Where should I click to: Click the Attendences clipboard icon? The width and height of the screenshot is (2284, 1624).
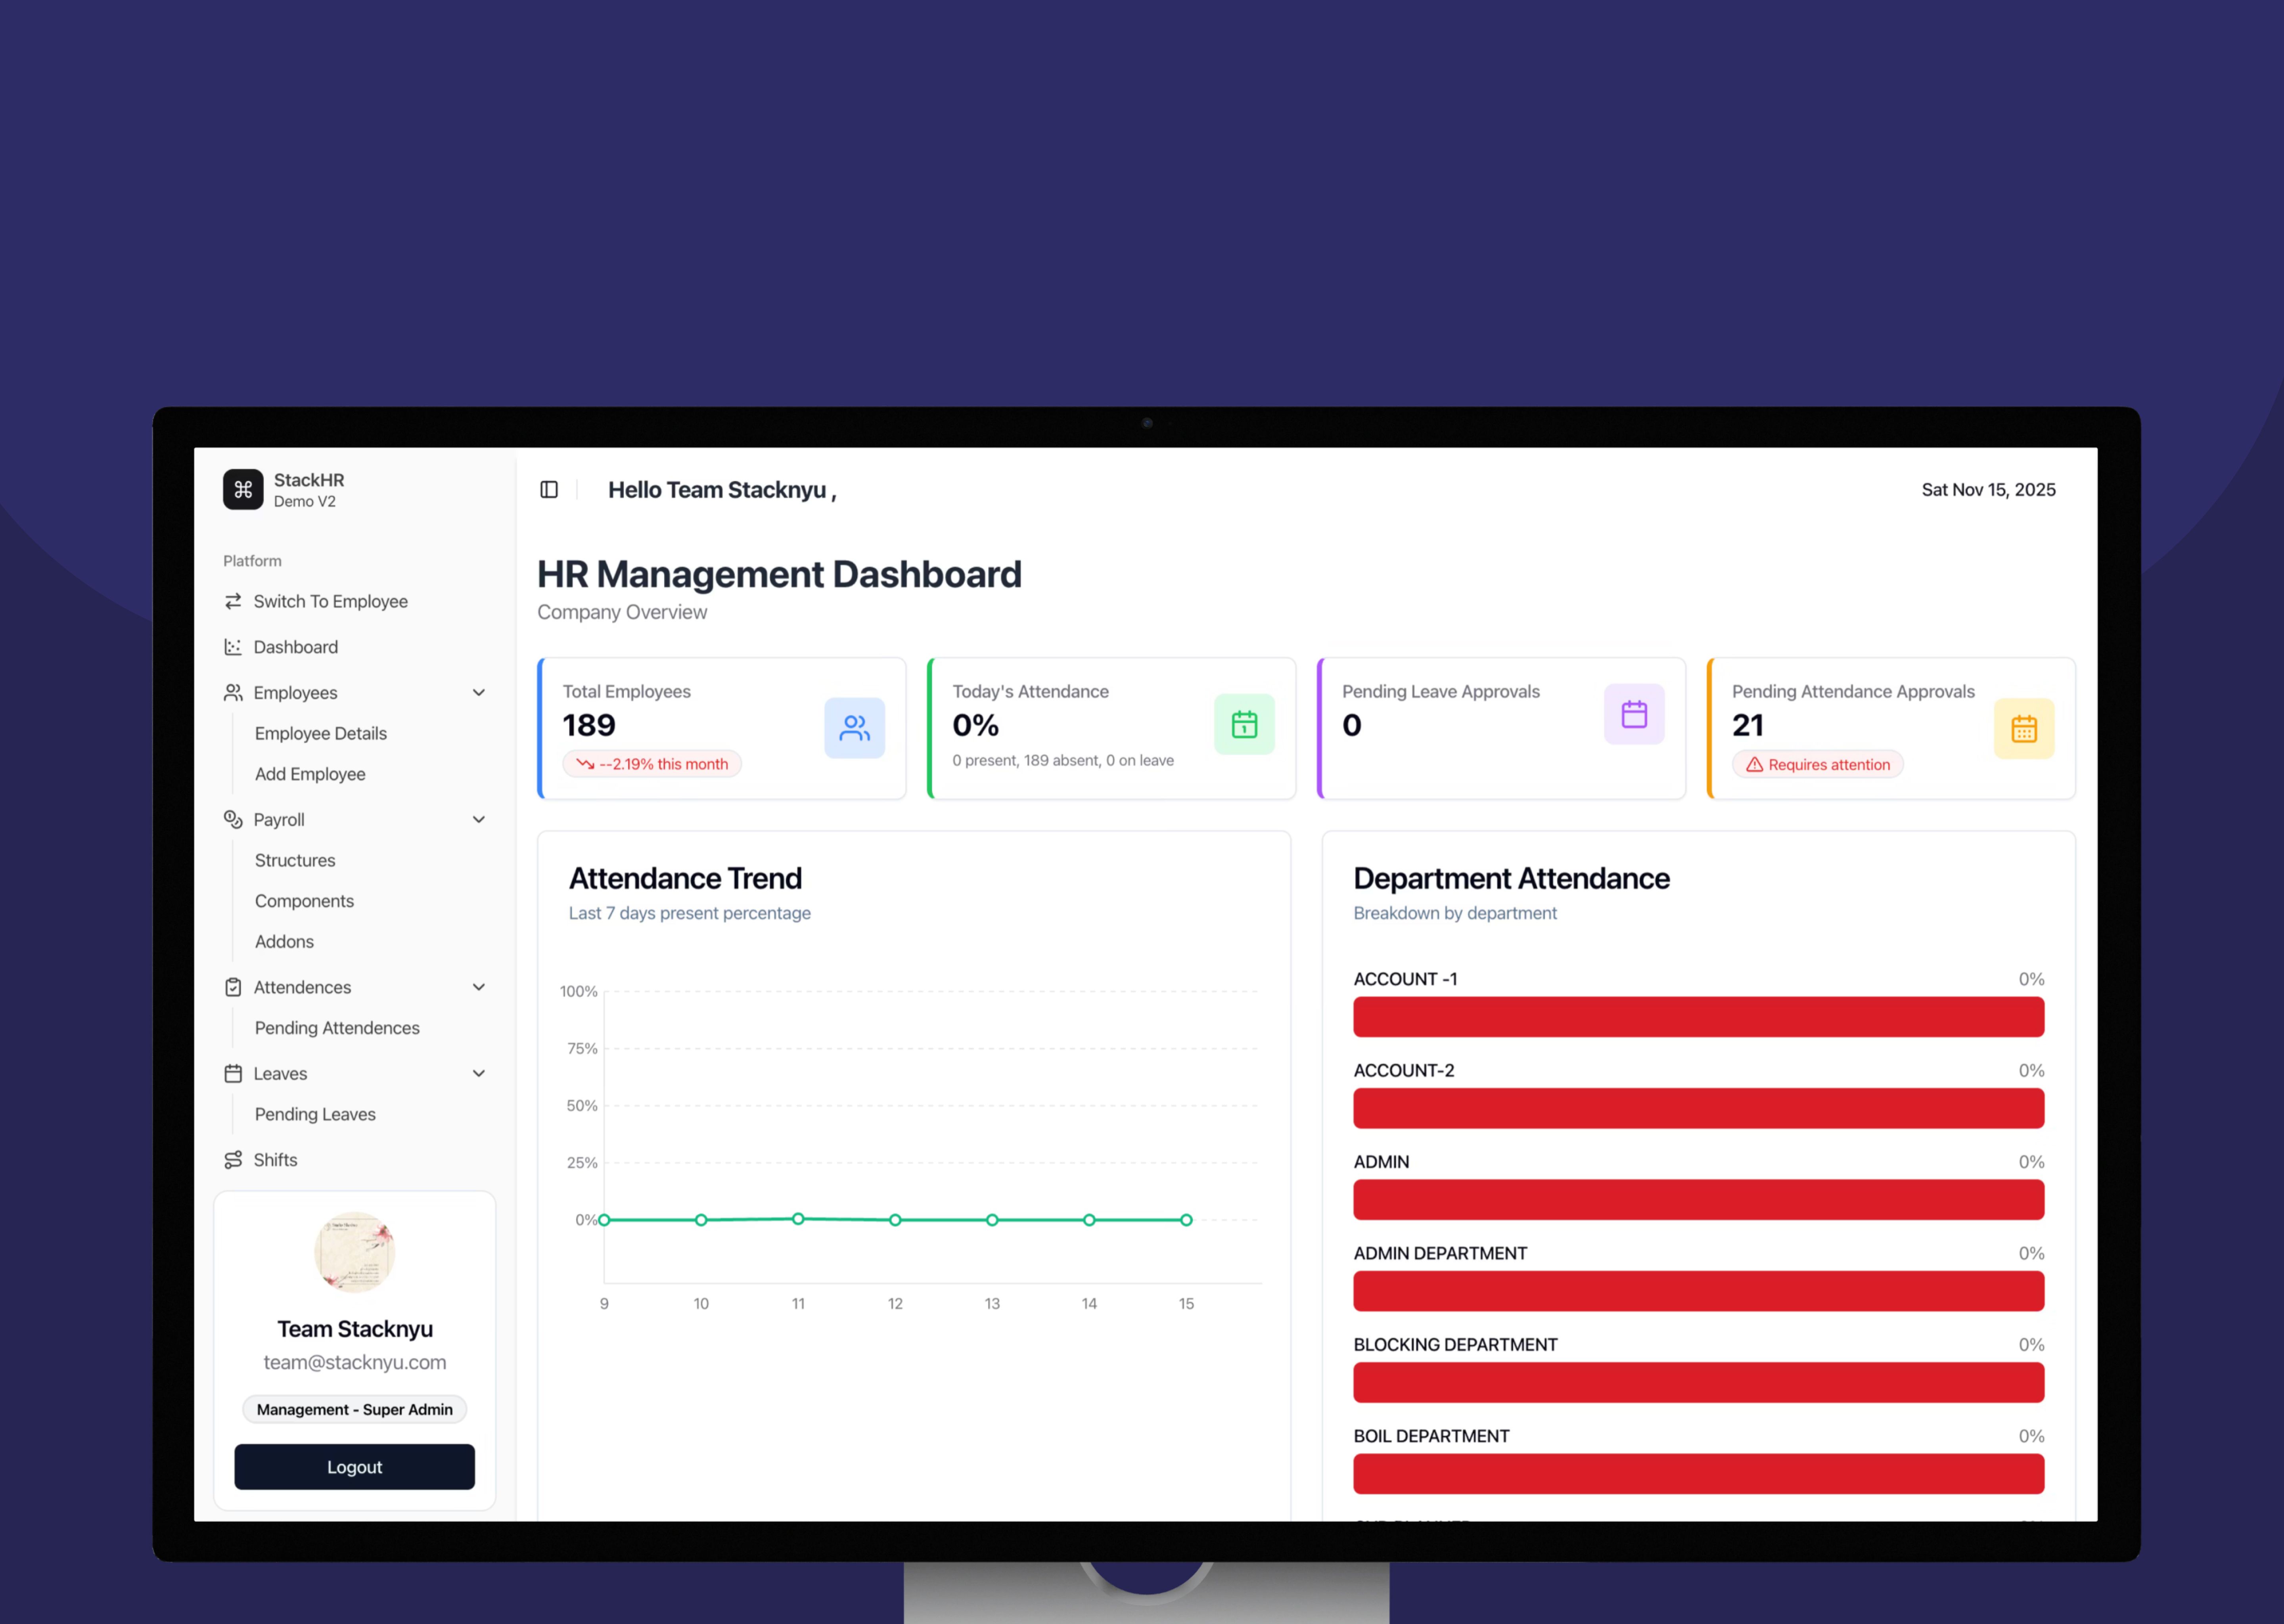point(233,987)
